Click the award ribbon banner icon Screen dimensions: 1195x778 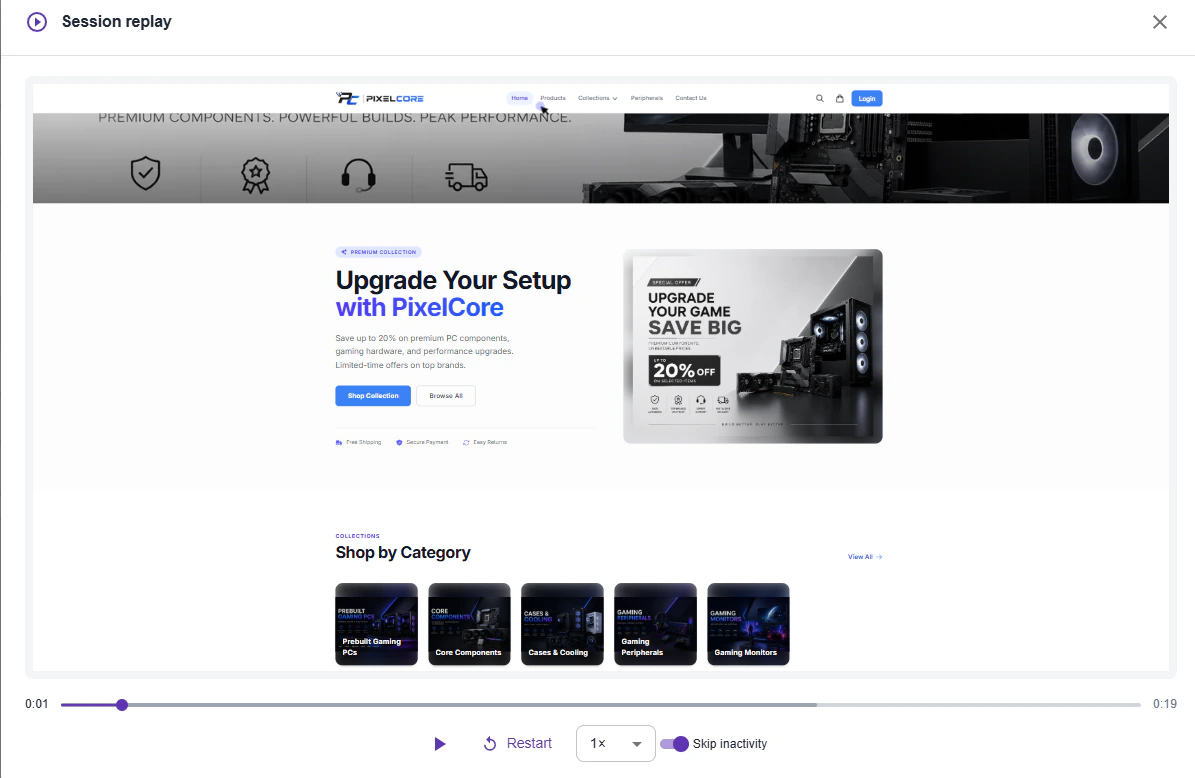tap(255, 175)
